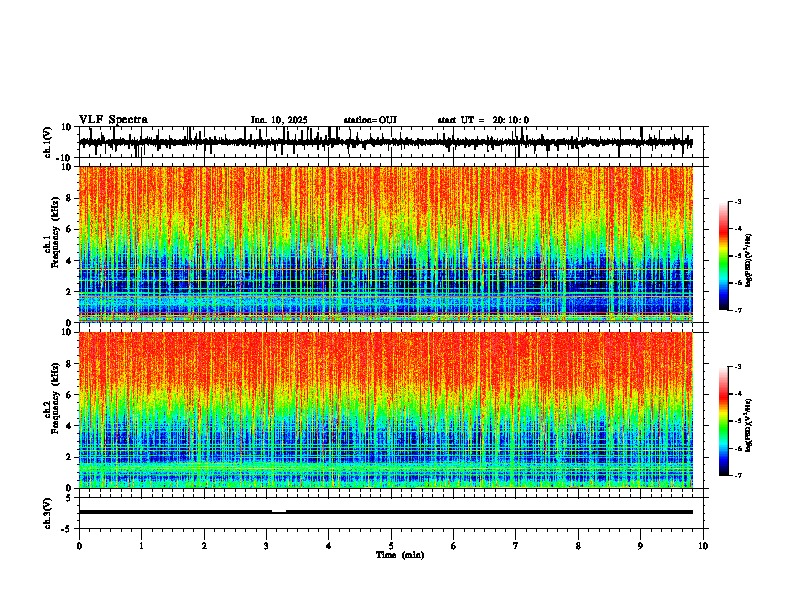Screen dimensions: 792x612
Task: Click the ch.1 frequency axis "8" tick label
Action: 69,198
